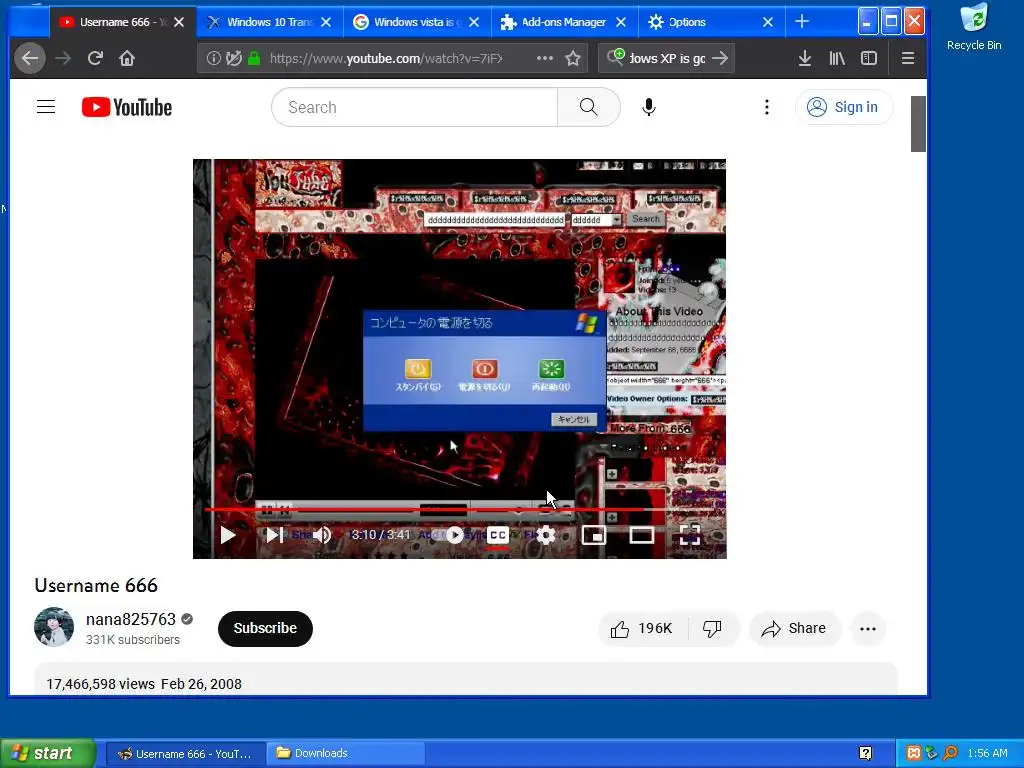
Task: Open the Recycle Bin desktop icon
Action: [x=974, y=27]
